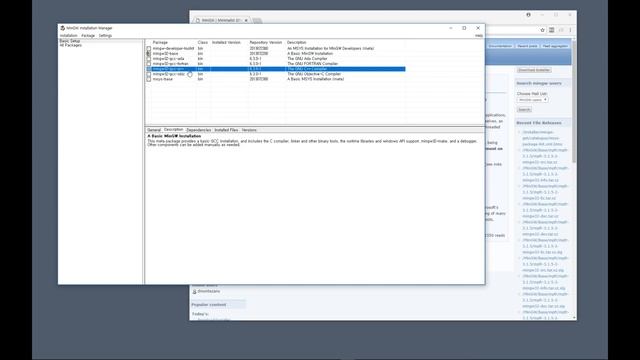This screenshot has width=640, height=360.
Task: Click the Installed Version column header
Action: [227, 42]
